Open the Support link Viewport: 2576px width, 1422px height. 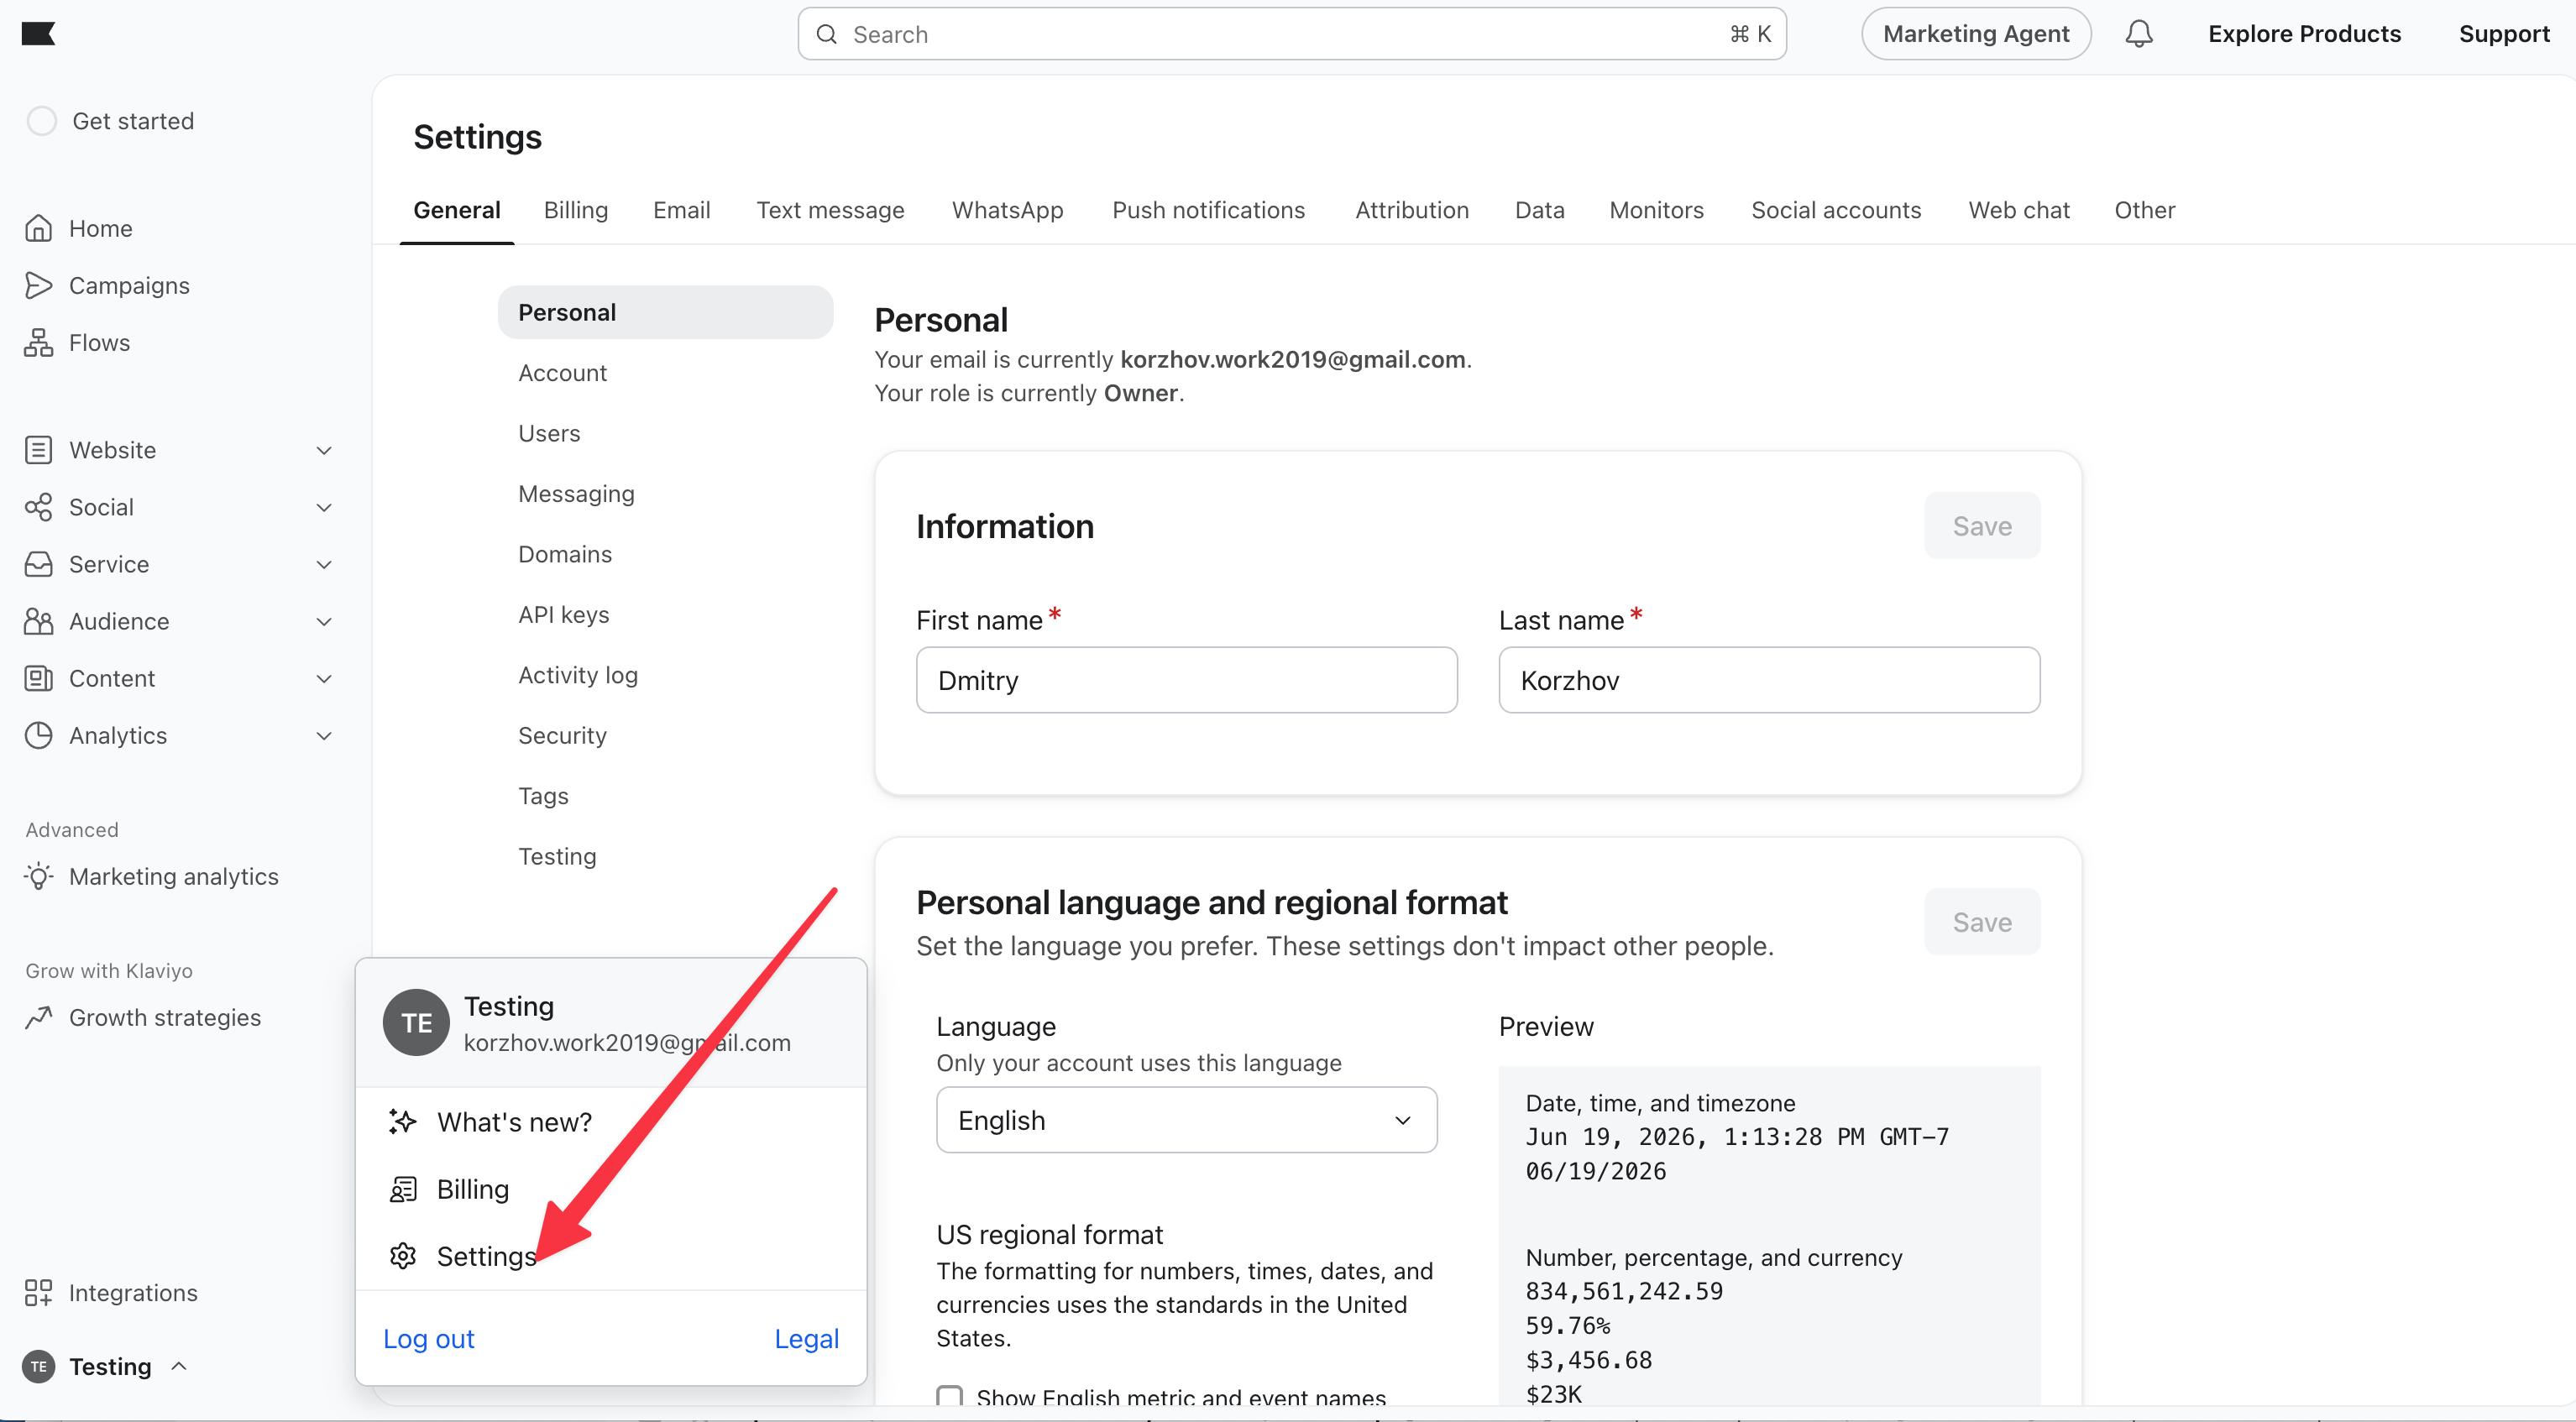coord(2504,34)
